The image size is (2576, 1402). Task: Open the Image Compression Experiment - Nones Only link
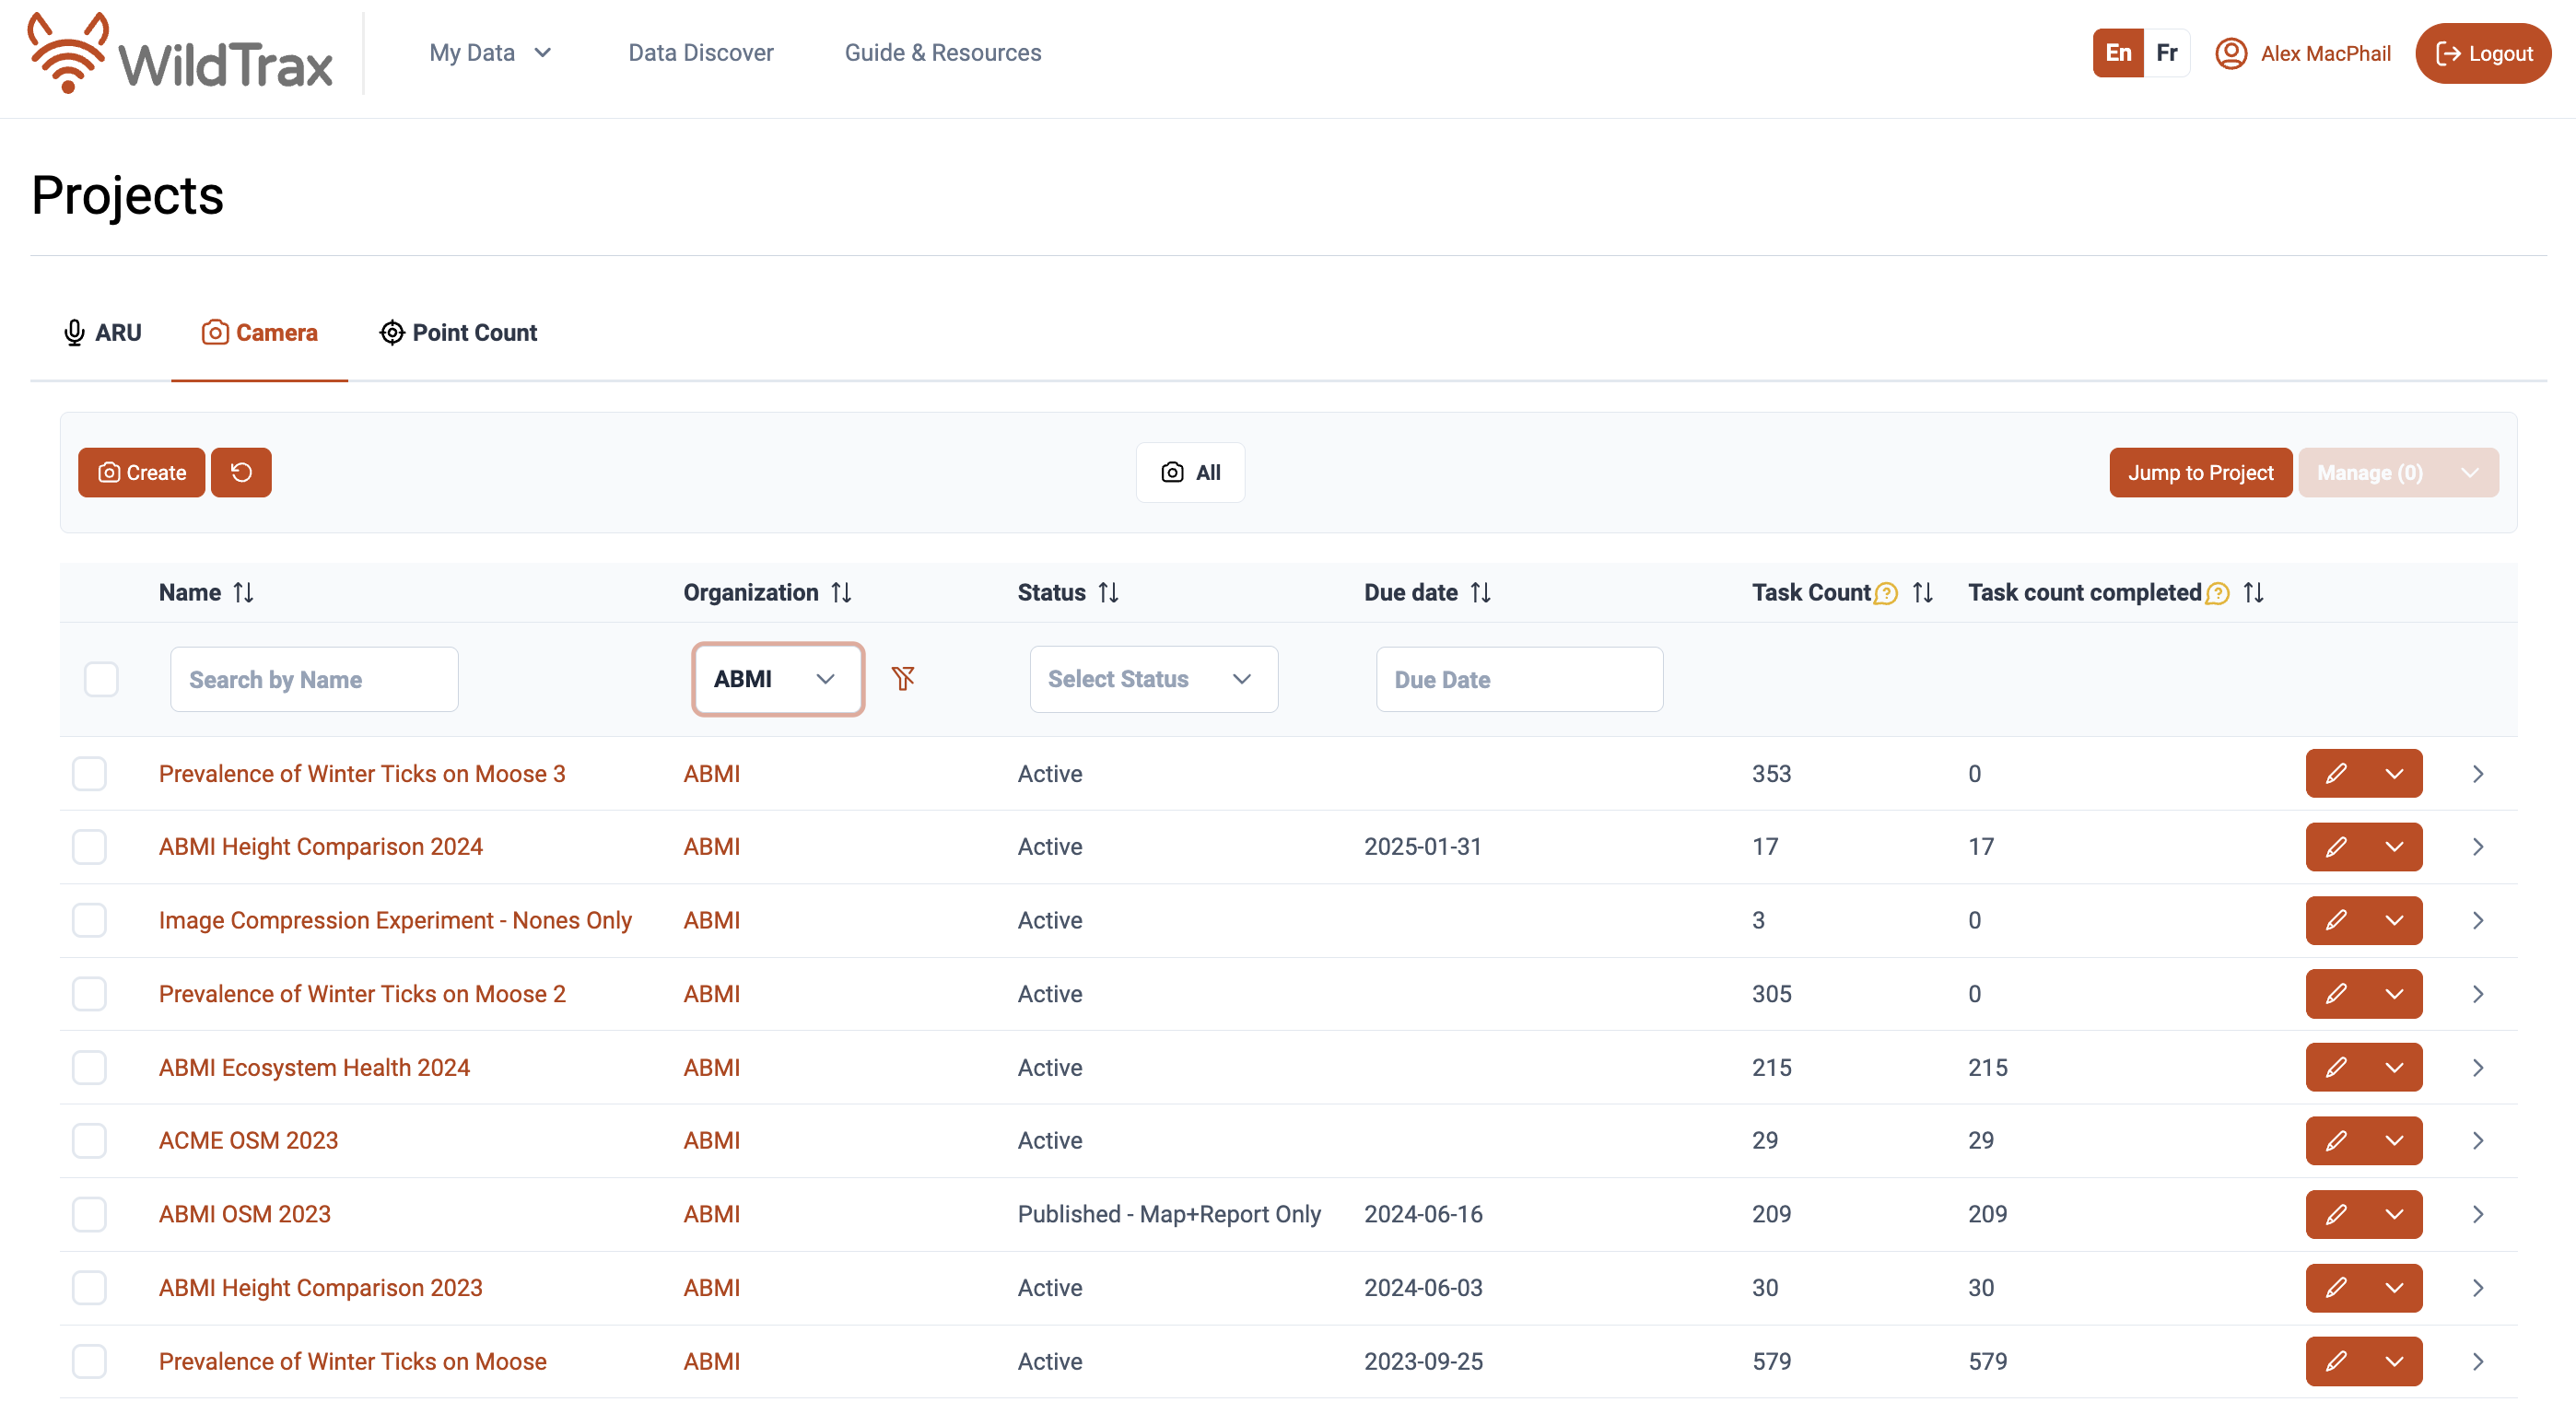(x=395, y=920)
